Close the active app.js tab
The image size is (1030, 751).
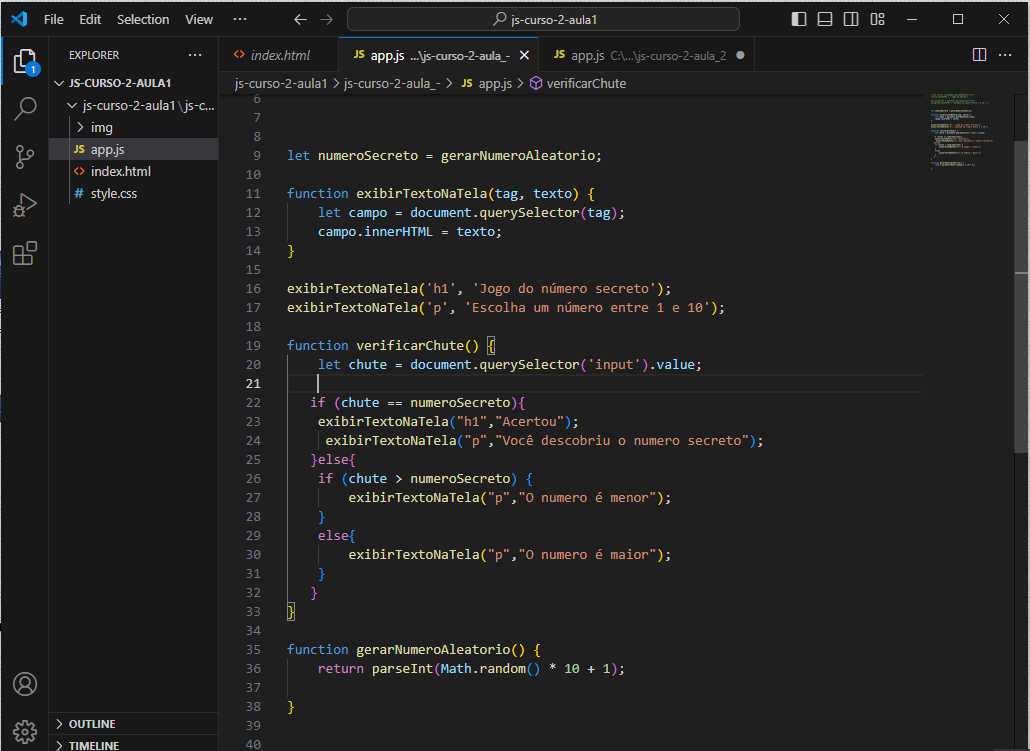pos(524,55)
